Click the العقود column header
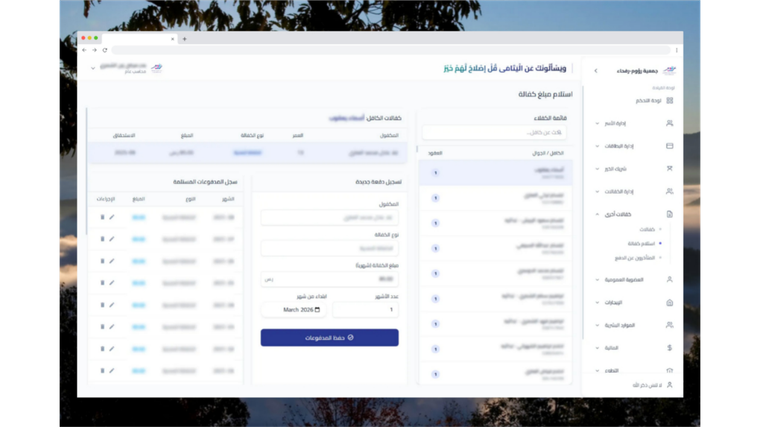 [x=435, y=153]
